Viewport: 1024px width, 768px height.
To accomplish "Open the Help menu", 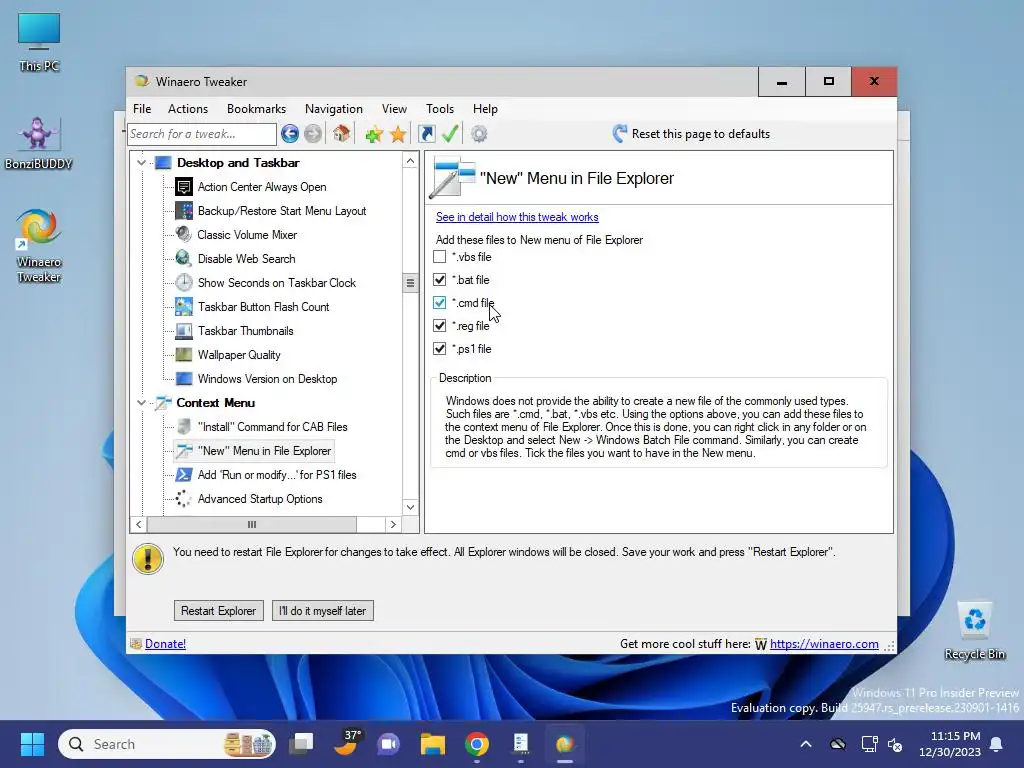I will point(485,108).
